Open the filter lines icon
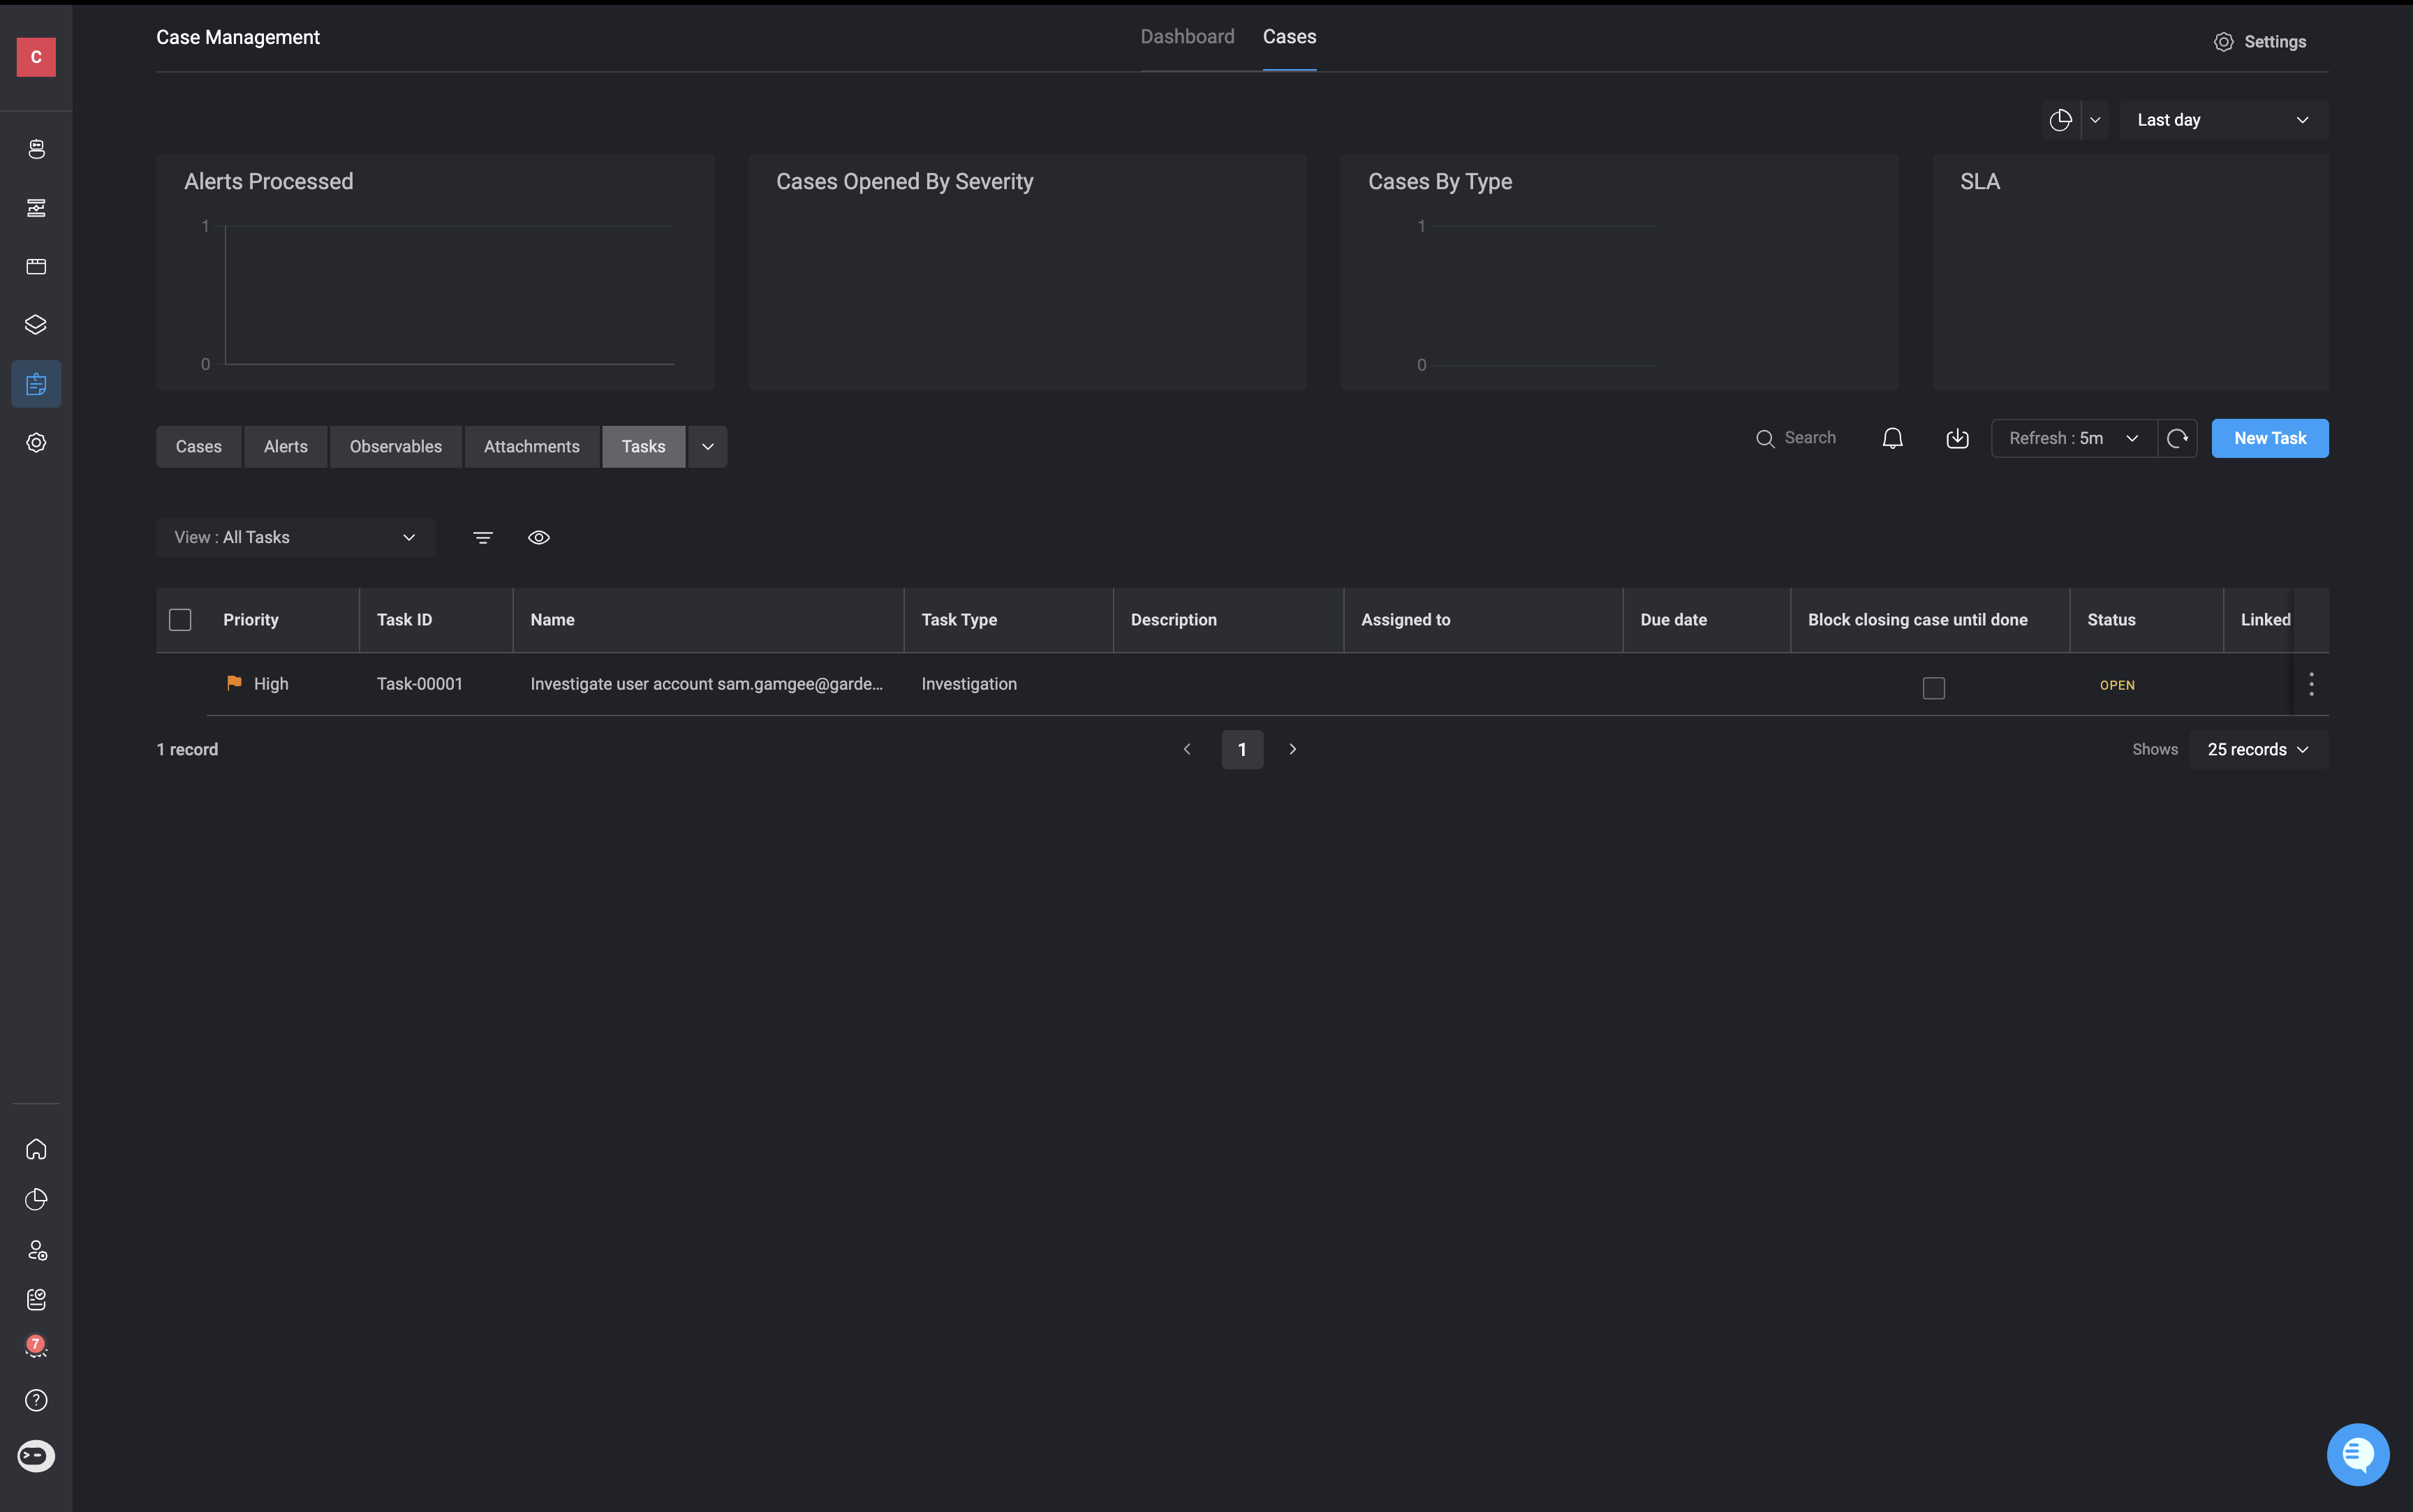 pyautogui.click(x=483, y=538)
